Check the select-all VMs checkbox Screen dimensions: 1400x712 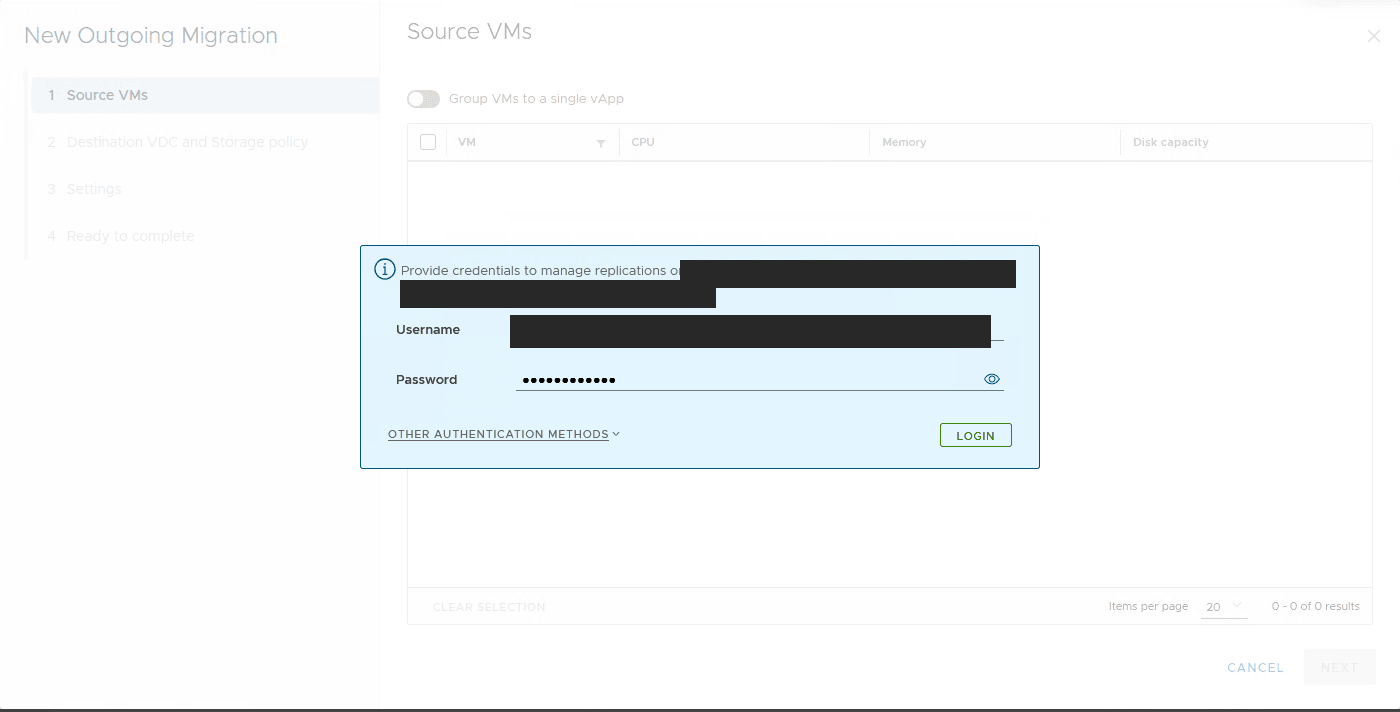428,142
